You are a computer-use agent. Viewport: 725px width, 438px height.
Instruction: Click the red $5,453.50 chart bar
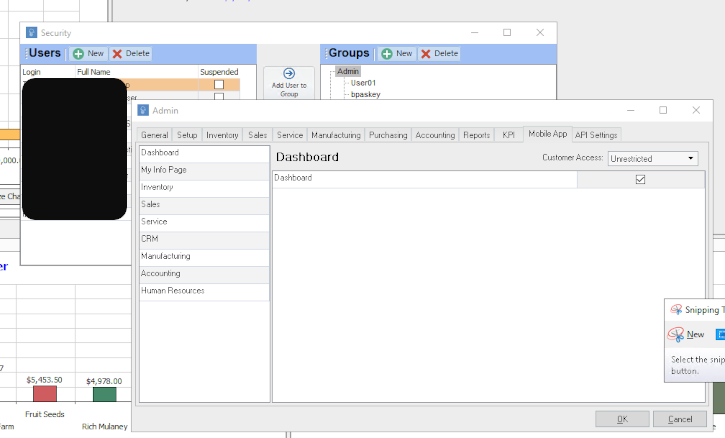(x=45, y=394)
